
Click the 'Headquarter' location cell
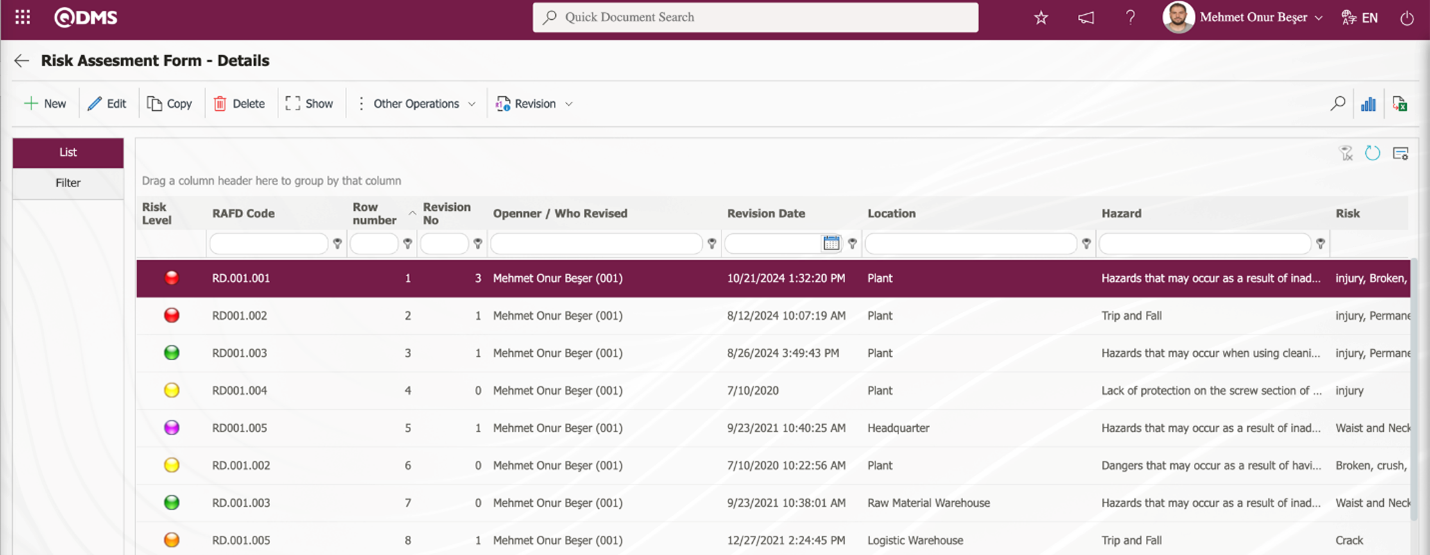899,428
